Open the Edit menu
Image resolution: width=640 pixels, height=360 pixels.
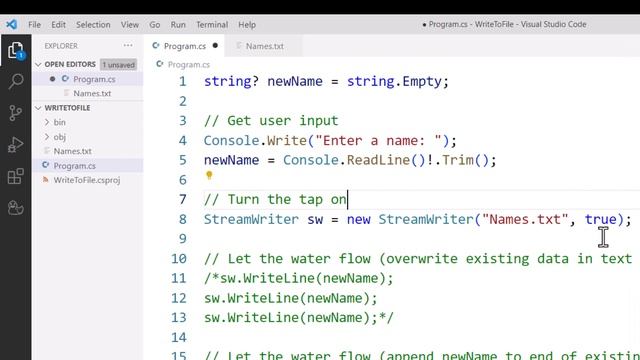(x=58, y=24)
